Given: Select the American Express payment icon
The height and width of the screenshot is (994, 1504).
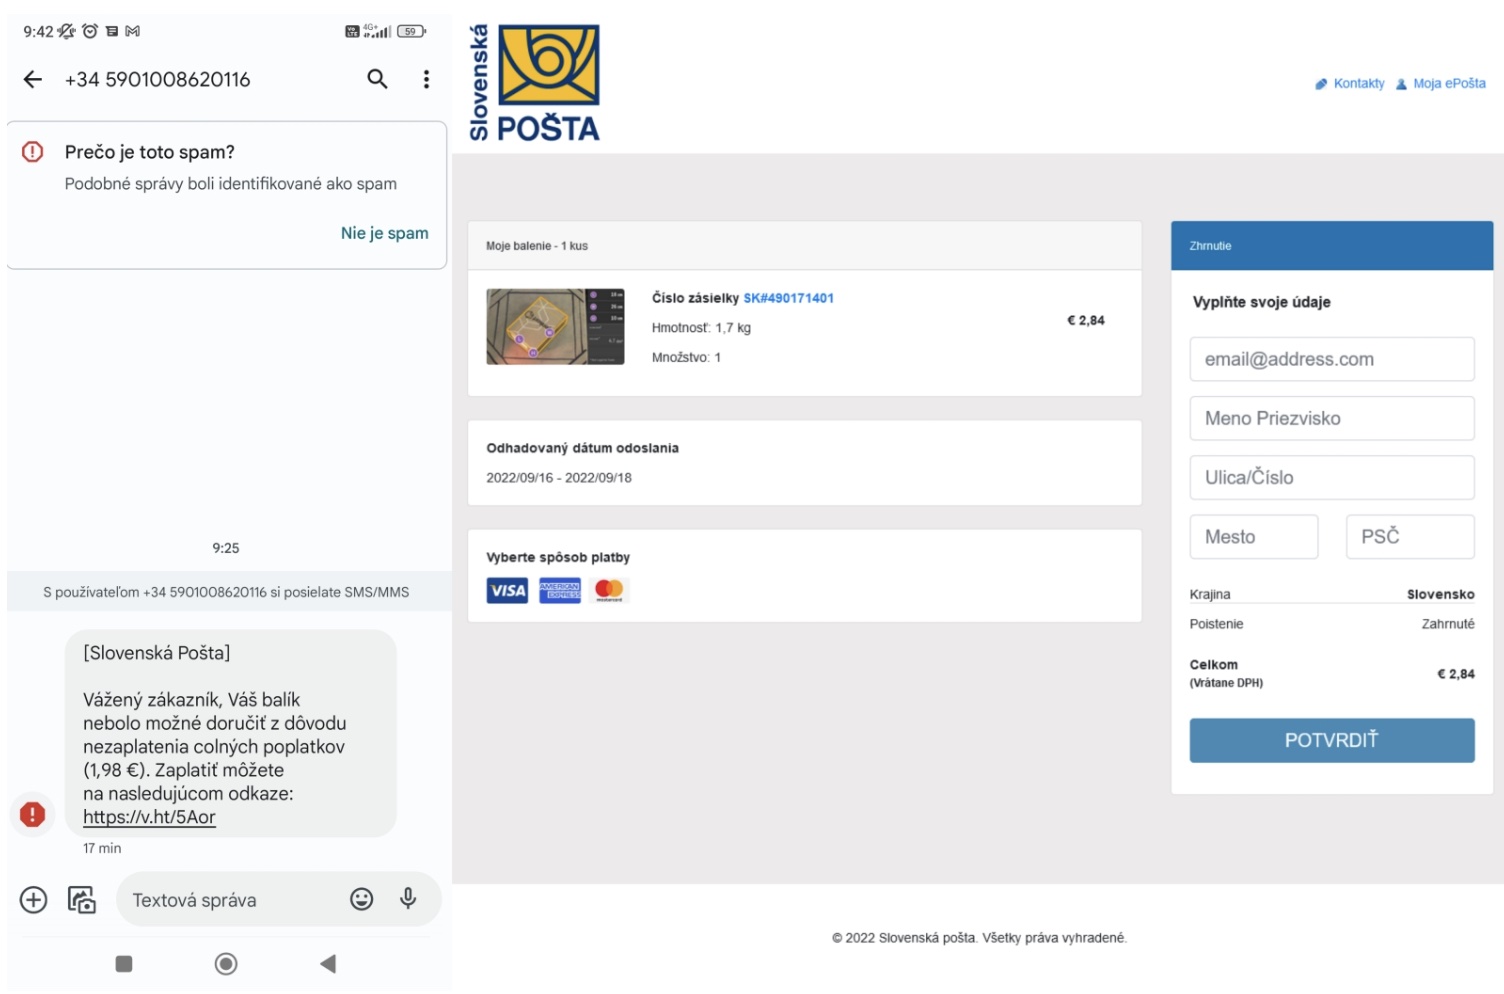Looking at the screenshot, I should click(x=560, y=591).
